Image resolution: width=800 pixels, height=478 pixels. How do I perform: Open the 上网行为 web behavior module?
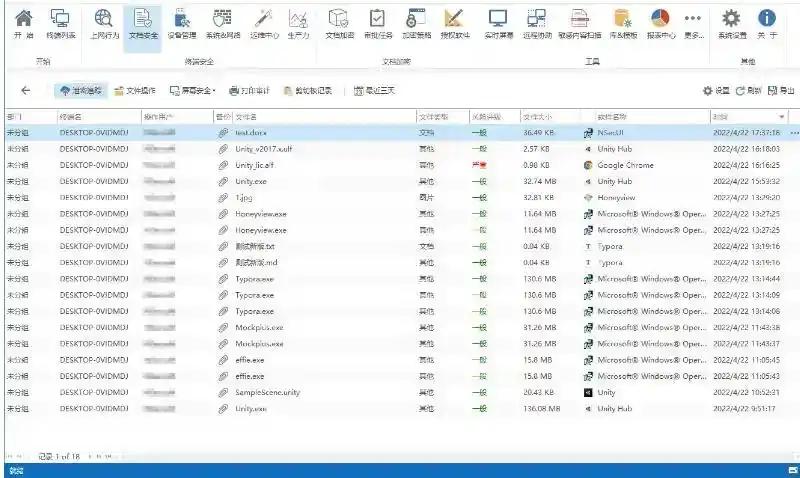coord(103,23)
